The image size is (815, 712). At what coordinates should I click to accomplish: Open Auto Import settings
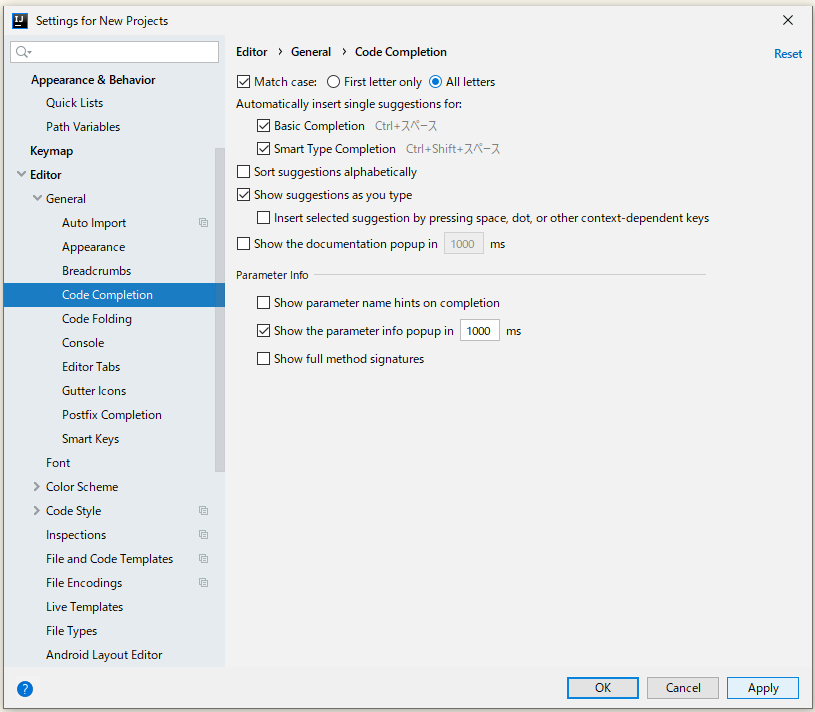(x=94, y=223)
